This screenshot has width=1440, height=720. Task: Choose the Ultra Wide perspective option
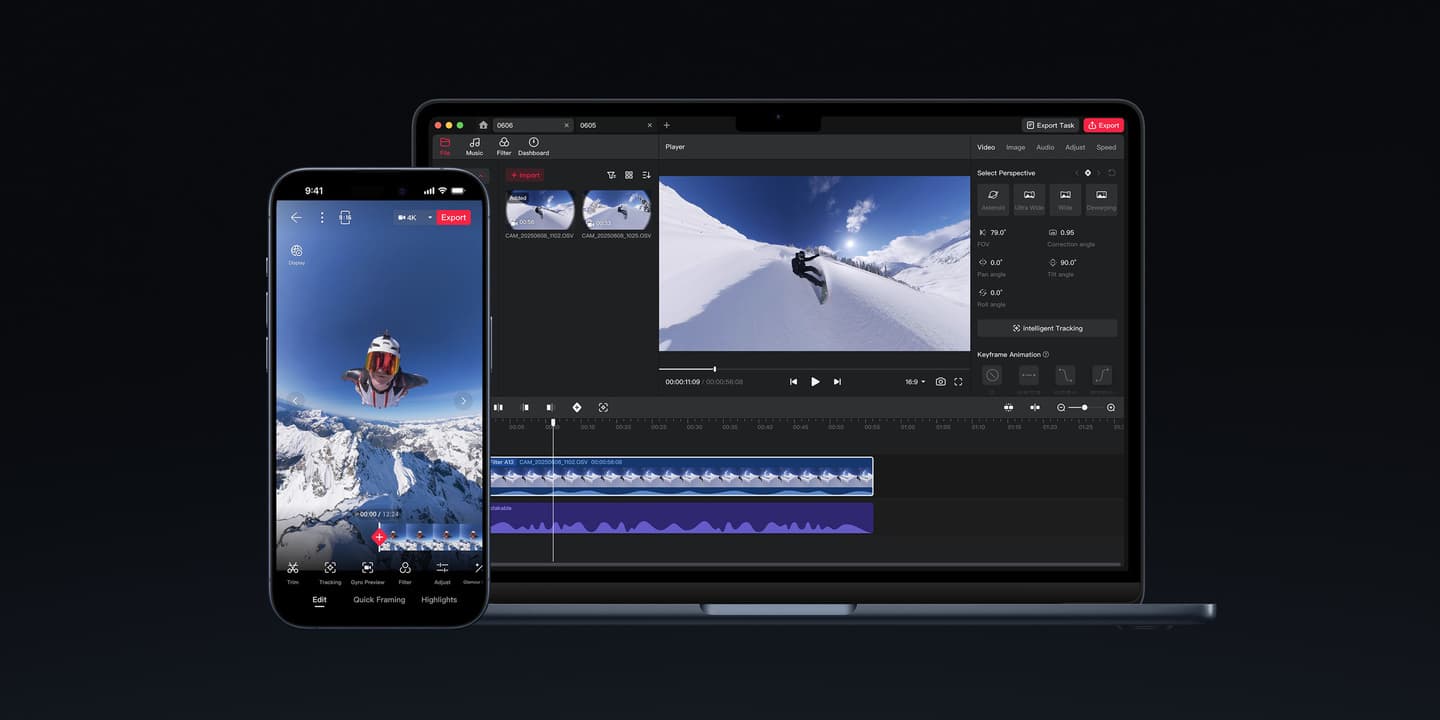pyautogui.click(x=1029, y=198)
